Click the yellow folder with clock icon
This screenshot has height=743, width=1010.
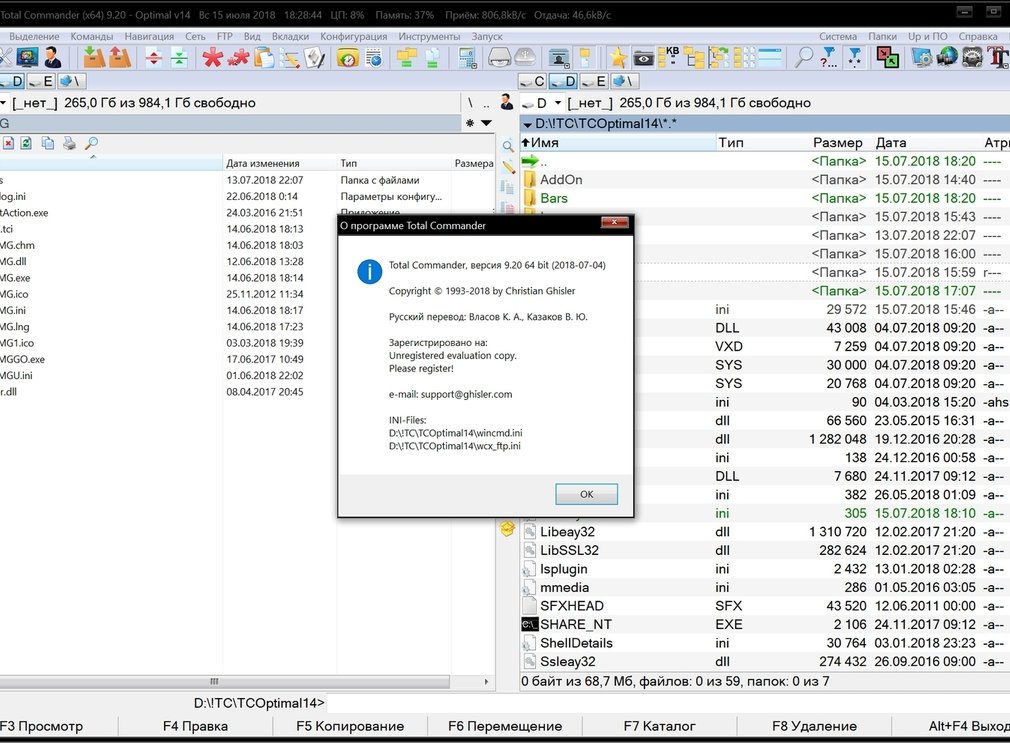coord(348,58)
